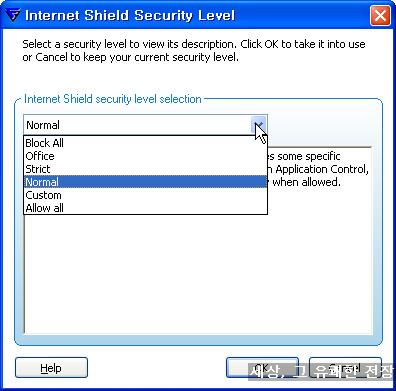Viewport: 396px width, 391px height.
Task: Click the 'when allowed.' description line
Action: pyautogui.click(x=306, y=182)
